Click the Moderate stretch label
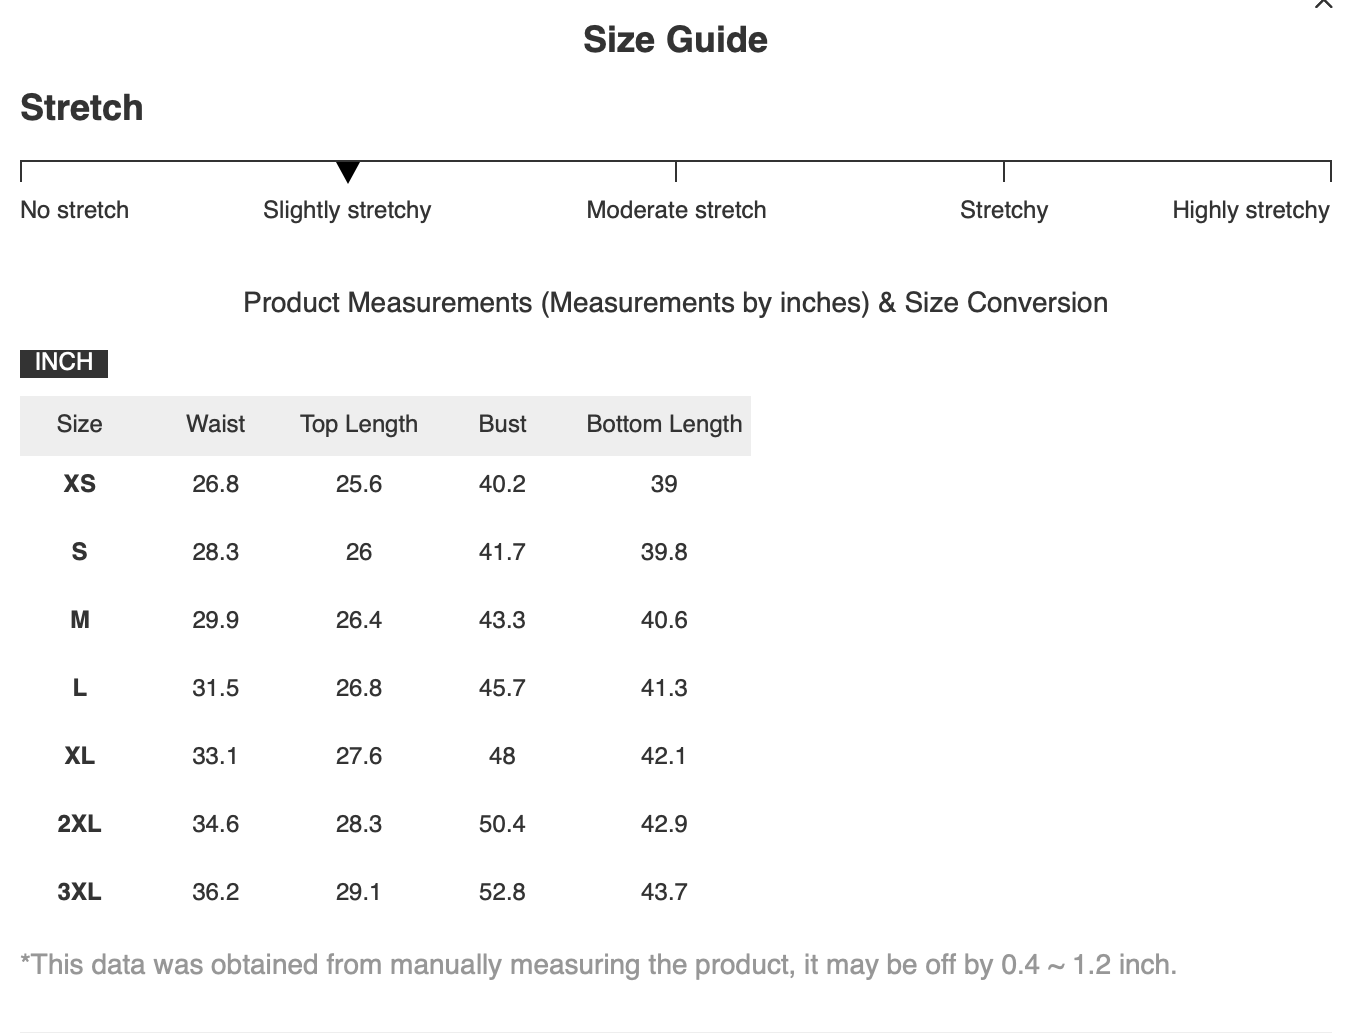 click(x=676, y=210)
